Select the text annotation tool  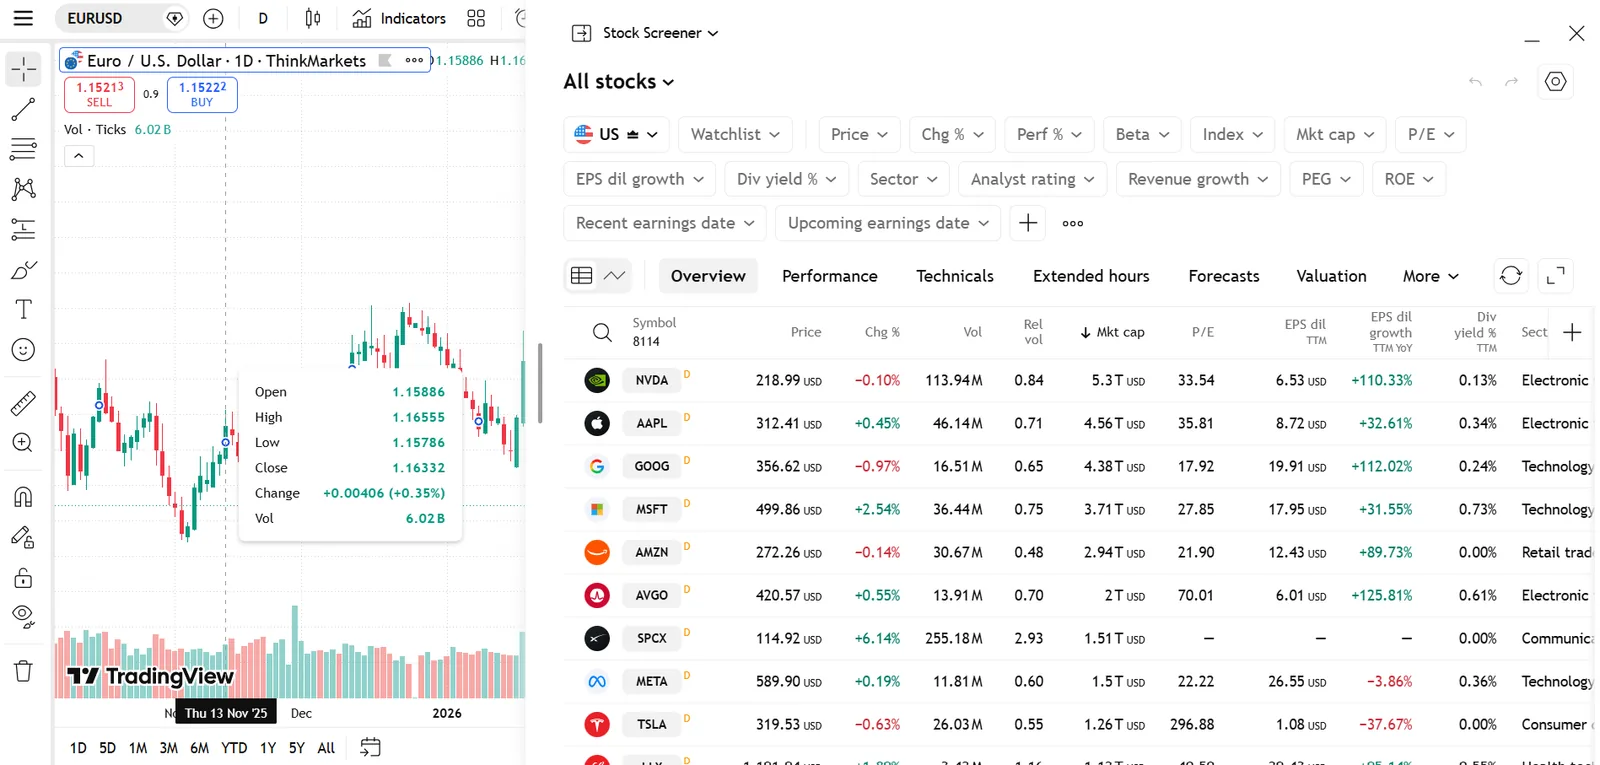tap(23, 309)
